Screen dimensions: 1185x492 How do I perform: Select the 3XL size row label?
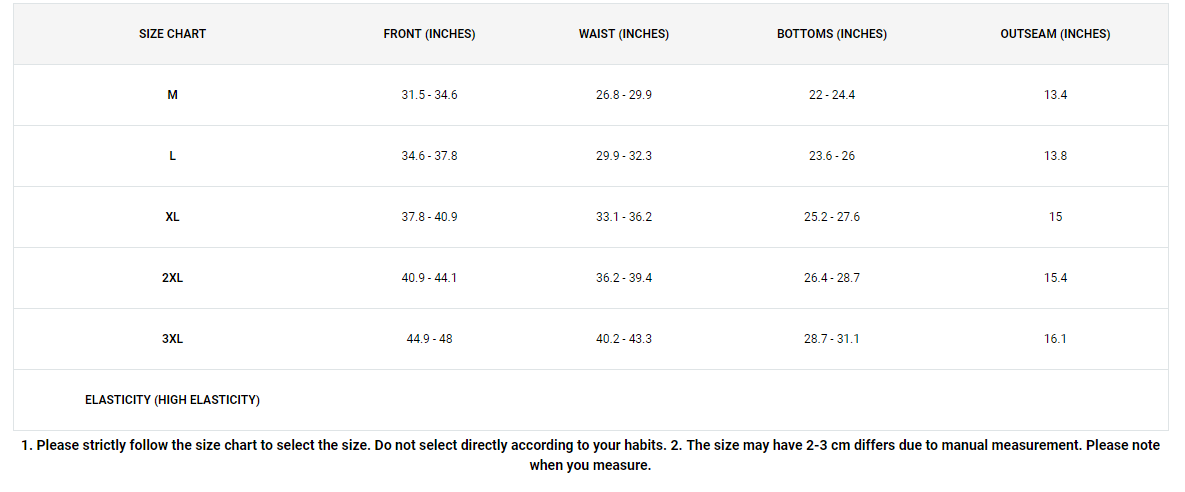(x=172, y=339)
